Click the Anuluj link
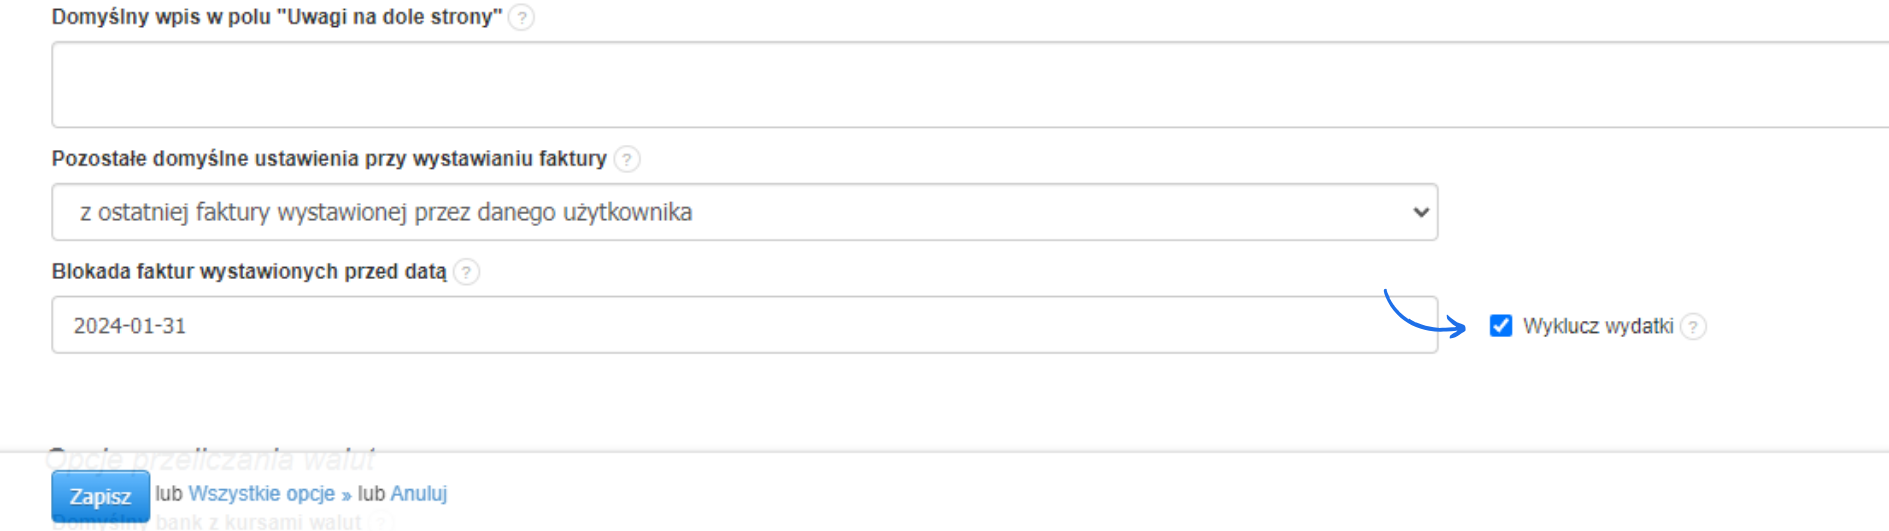The width and height of the screenshot is (1889, 531). click(418, 494)
